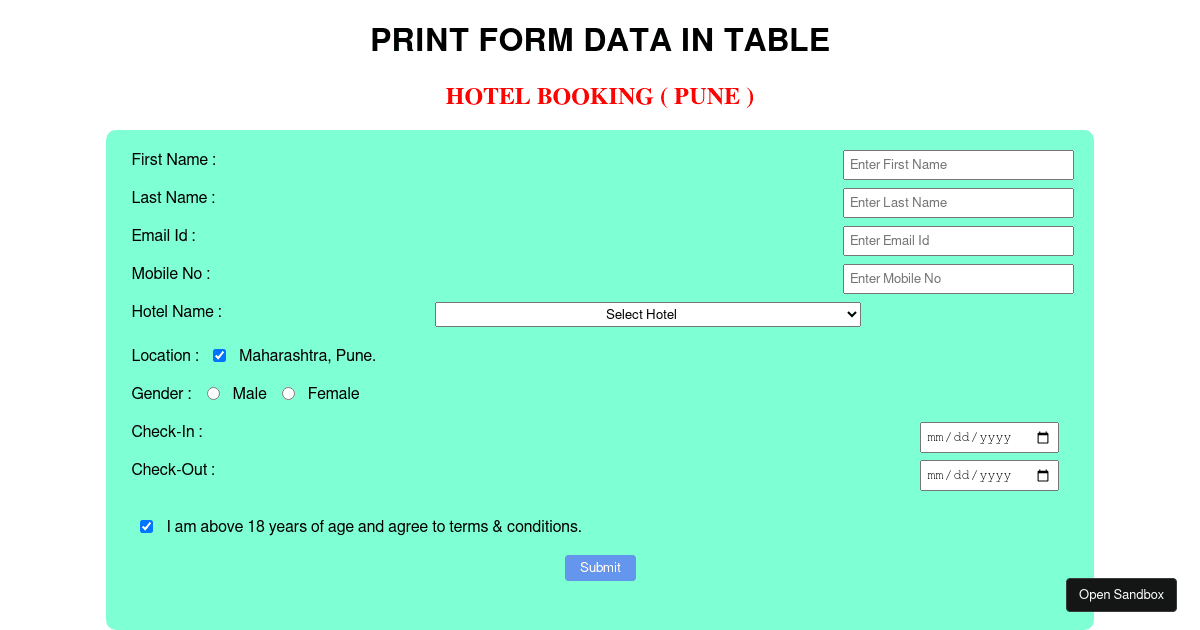Select the year part of Check-Out date
The width and height of the screenshot is (1200, 630).
[x=995, y=476]
